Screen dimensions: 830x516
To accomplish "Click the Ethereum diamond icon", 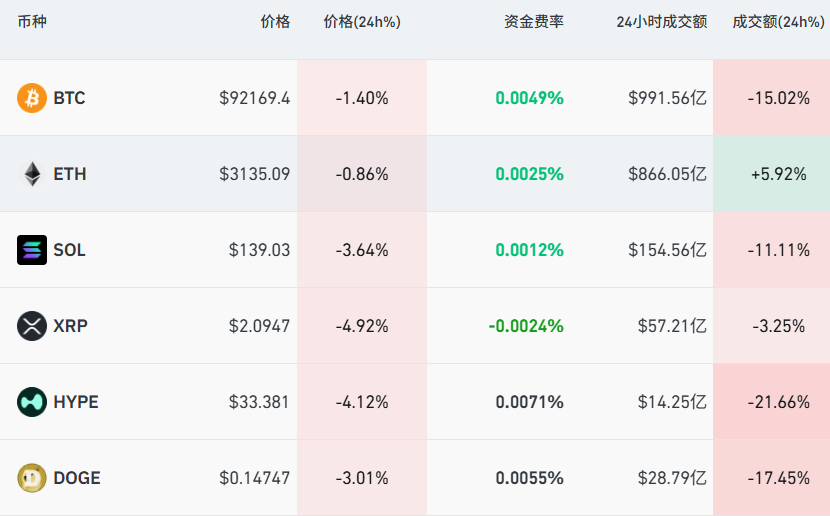I will 32,174.
